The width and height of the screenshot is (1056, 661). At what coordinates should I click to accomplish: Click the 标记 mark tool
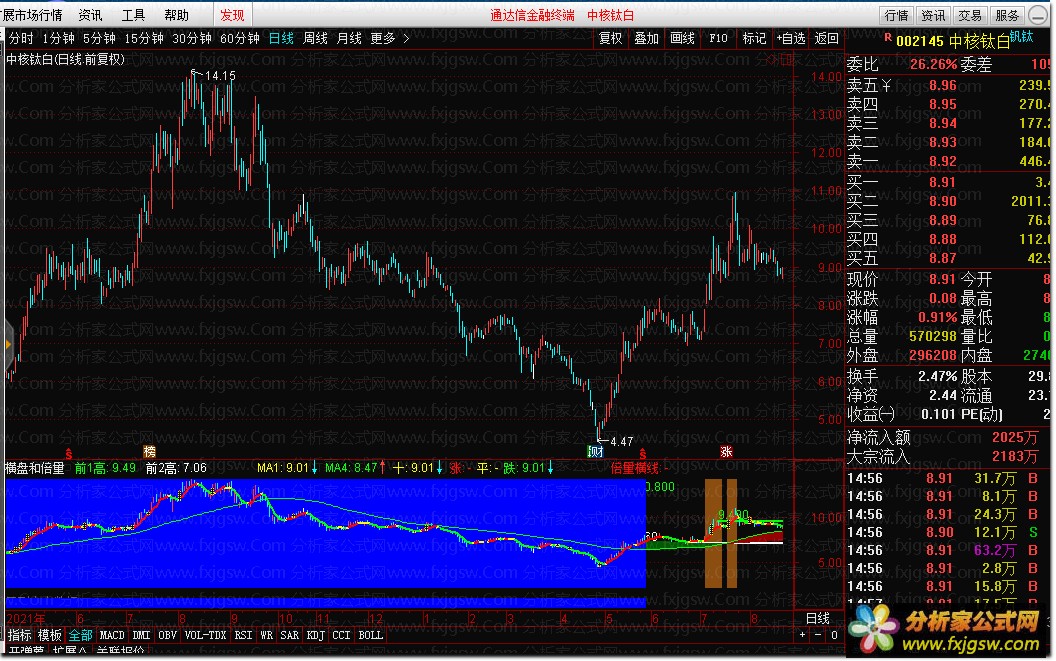point(754,38)
